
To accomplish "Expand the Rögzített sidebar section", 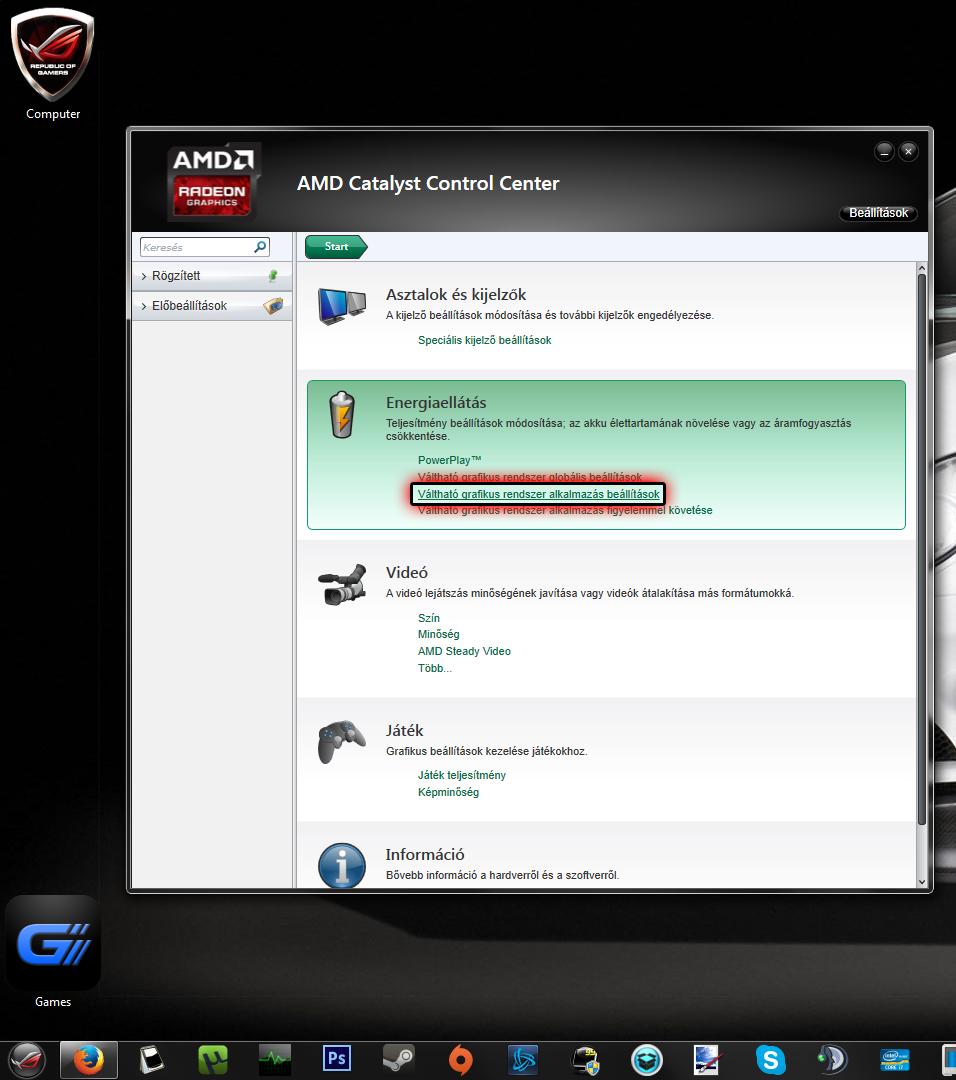I will pos(211,276).
